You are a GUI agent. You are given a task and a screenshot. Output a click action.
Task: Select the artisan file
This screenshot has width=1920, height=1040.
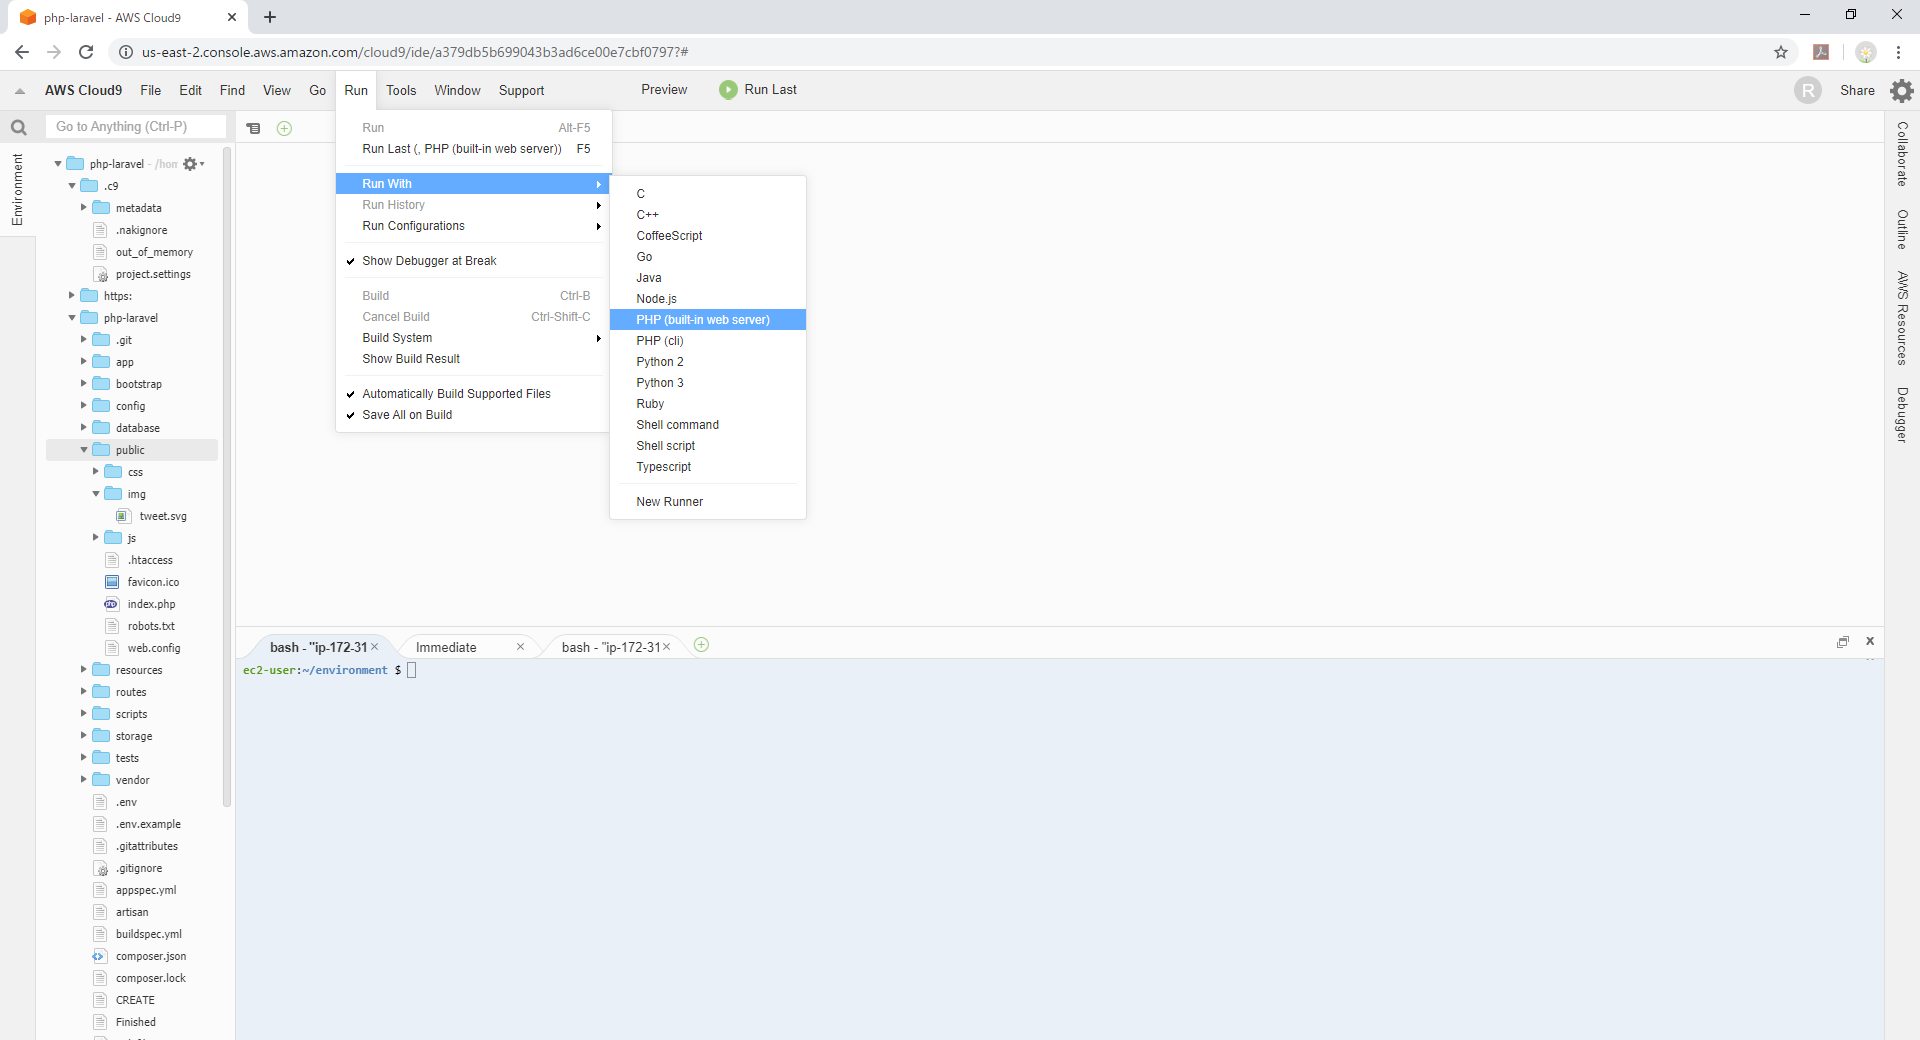131,912
